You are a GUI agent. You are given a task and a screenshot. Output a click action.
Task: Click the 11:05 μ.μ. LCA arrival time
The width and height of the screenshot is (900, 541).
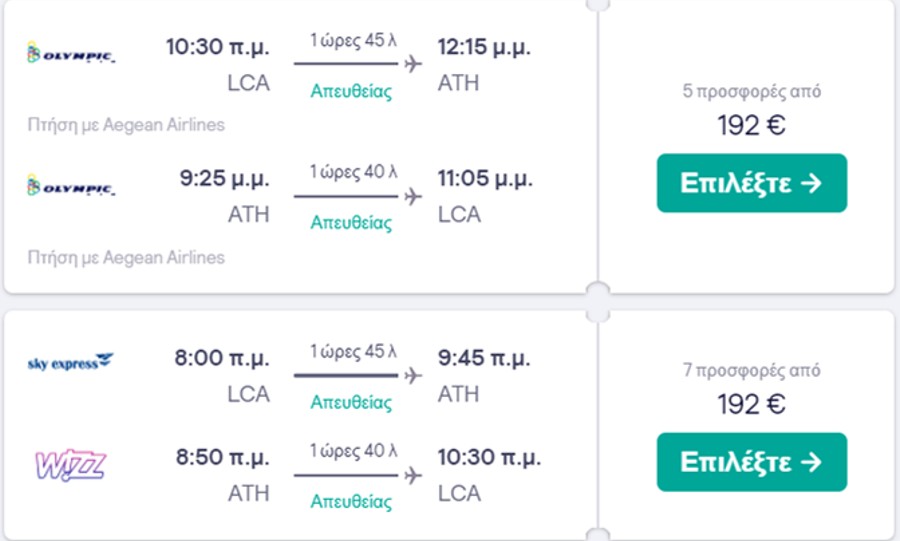(x=485, y=178)
